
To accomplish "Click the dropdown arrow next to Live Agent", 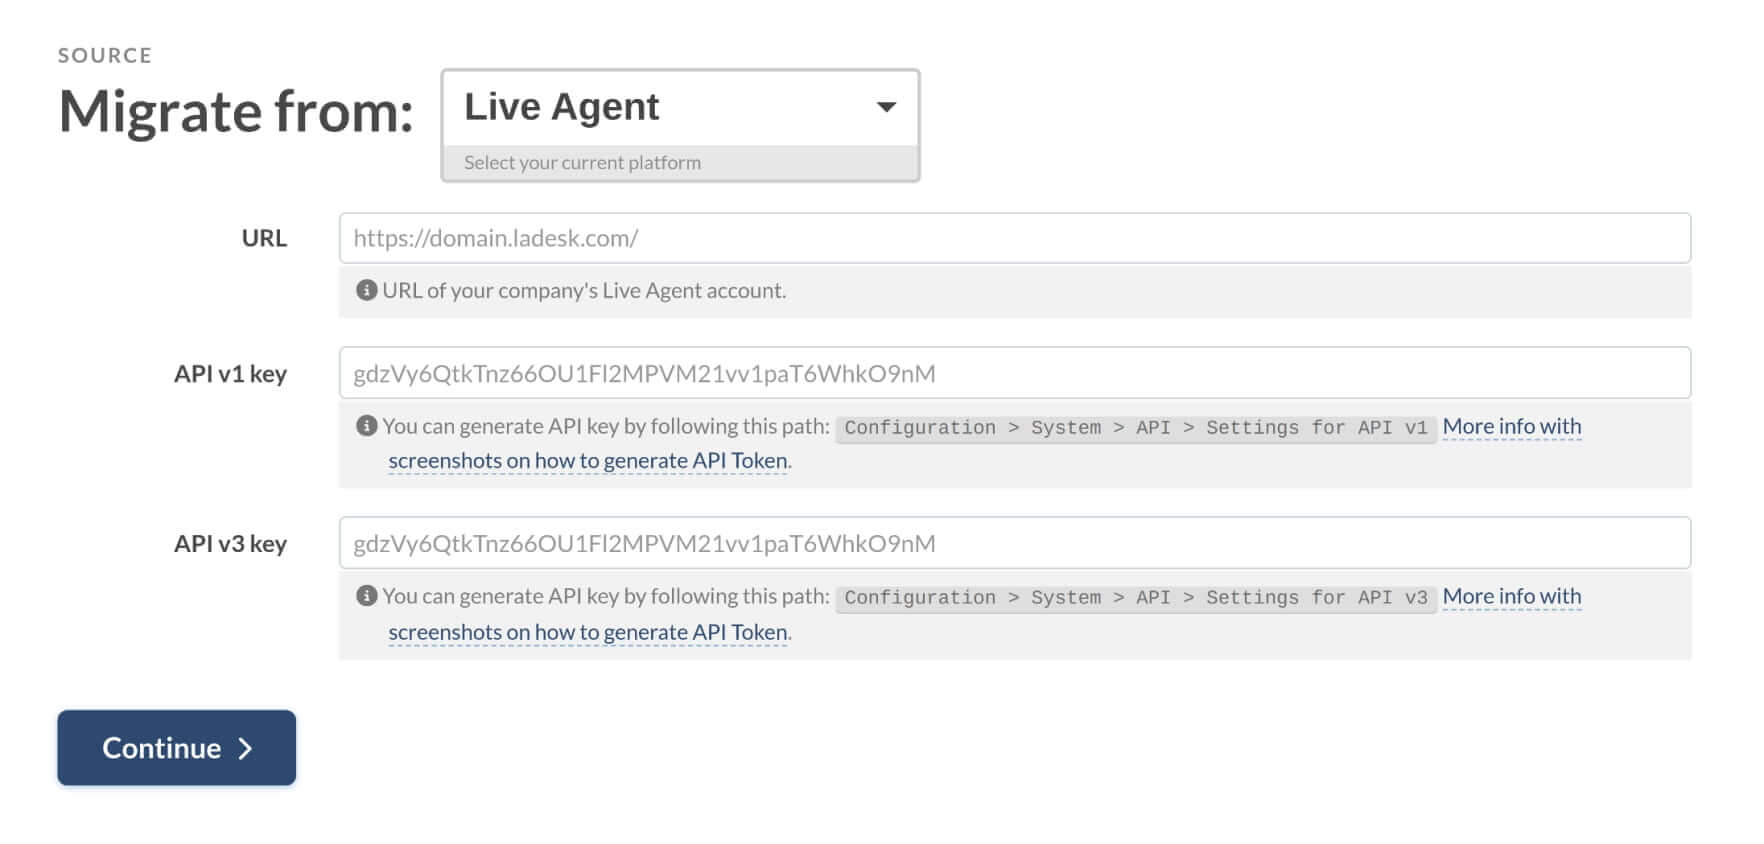I will [886, 107].
